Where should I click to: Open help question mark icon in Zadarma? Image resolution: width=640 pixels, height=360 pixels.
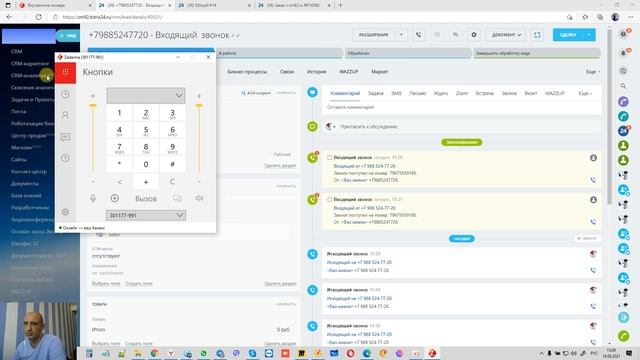pos(65,158)
